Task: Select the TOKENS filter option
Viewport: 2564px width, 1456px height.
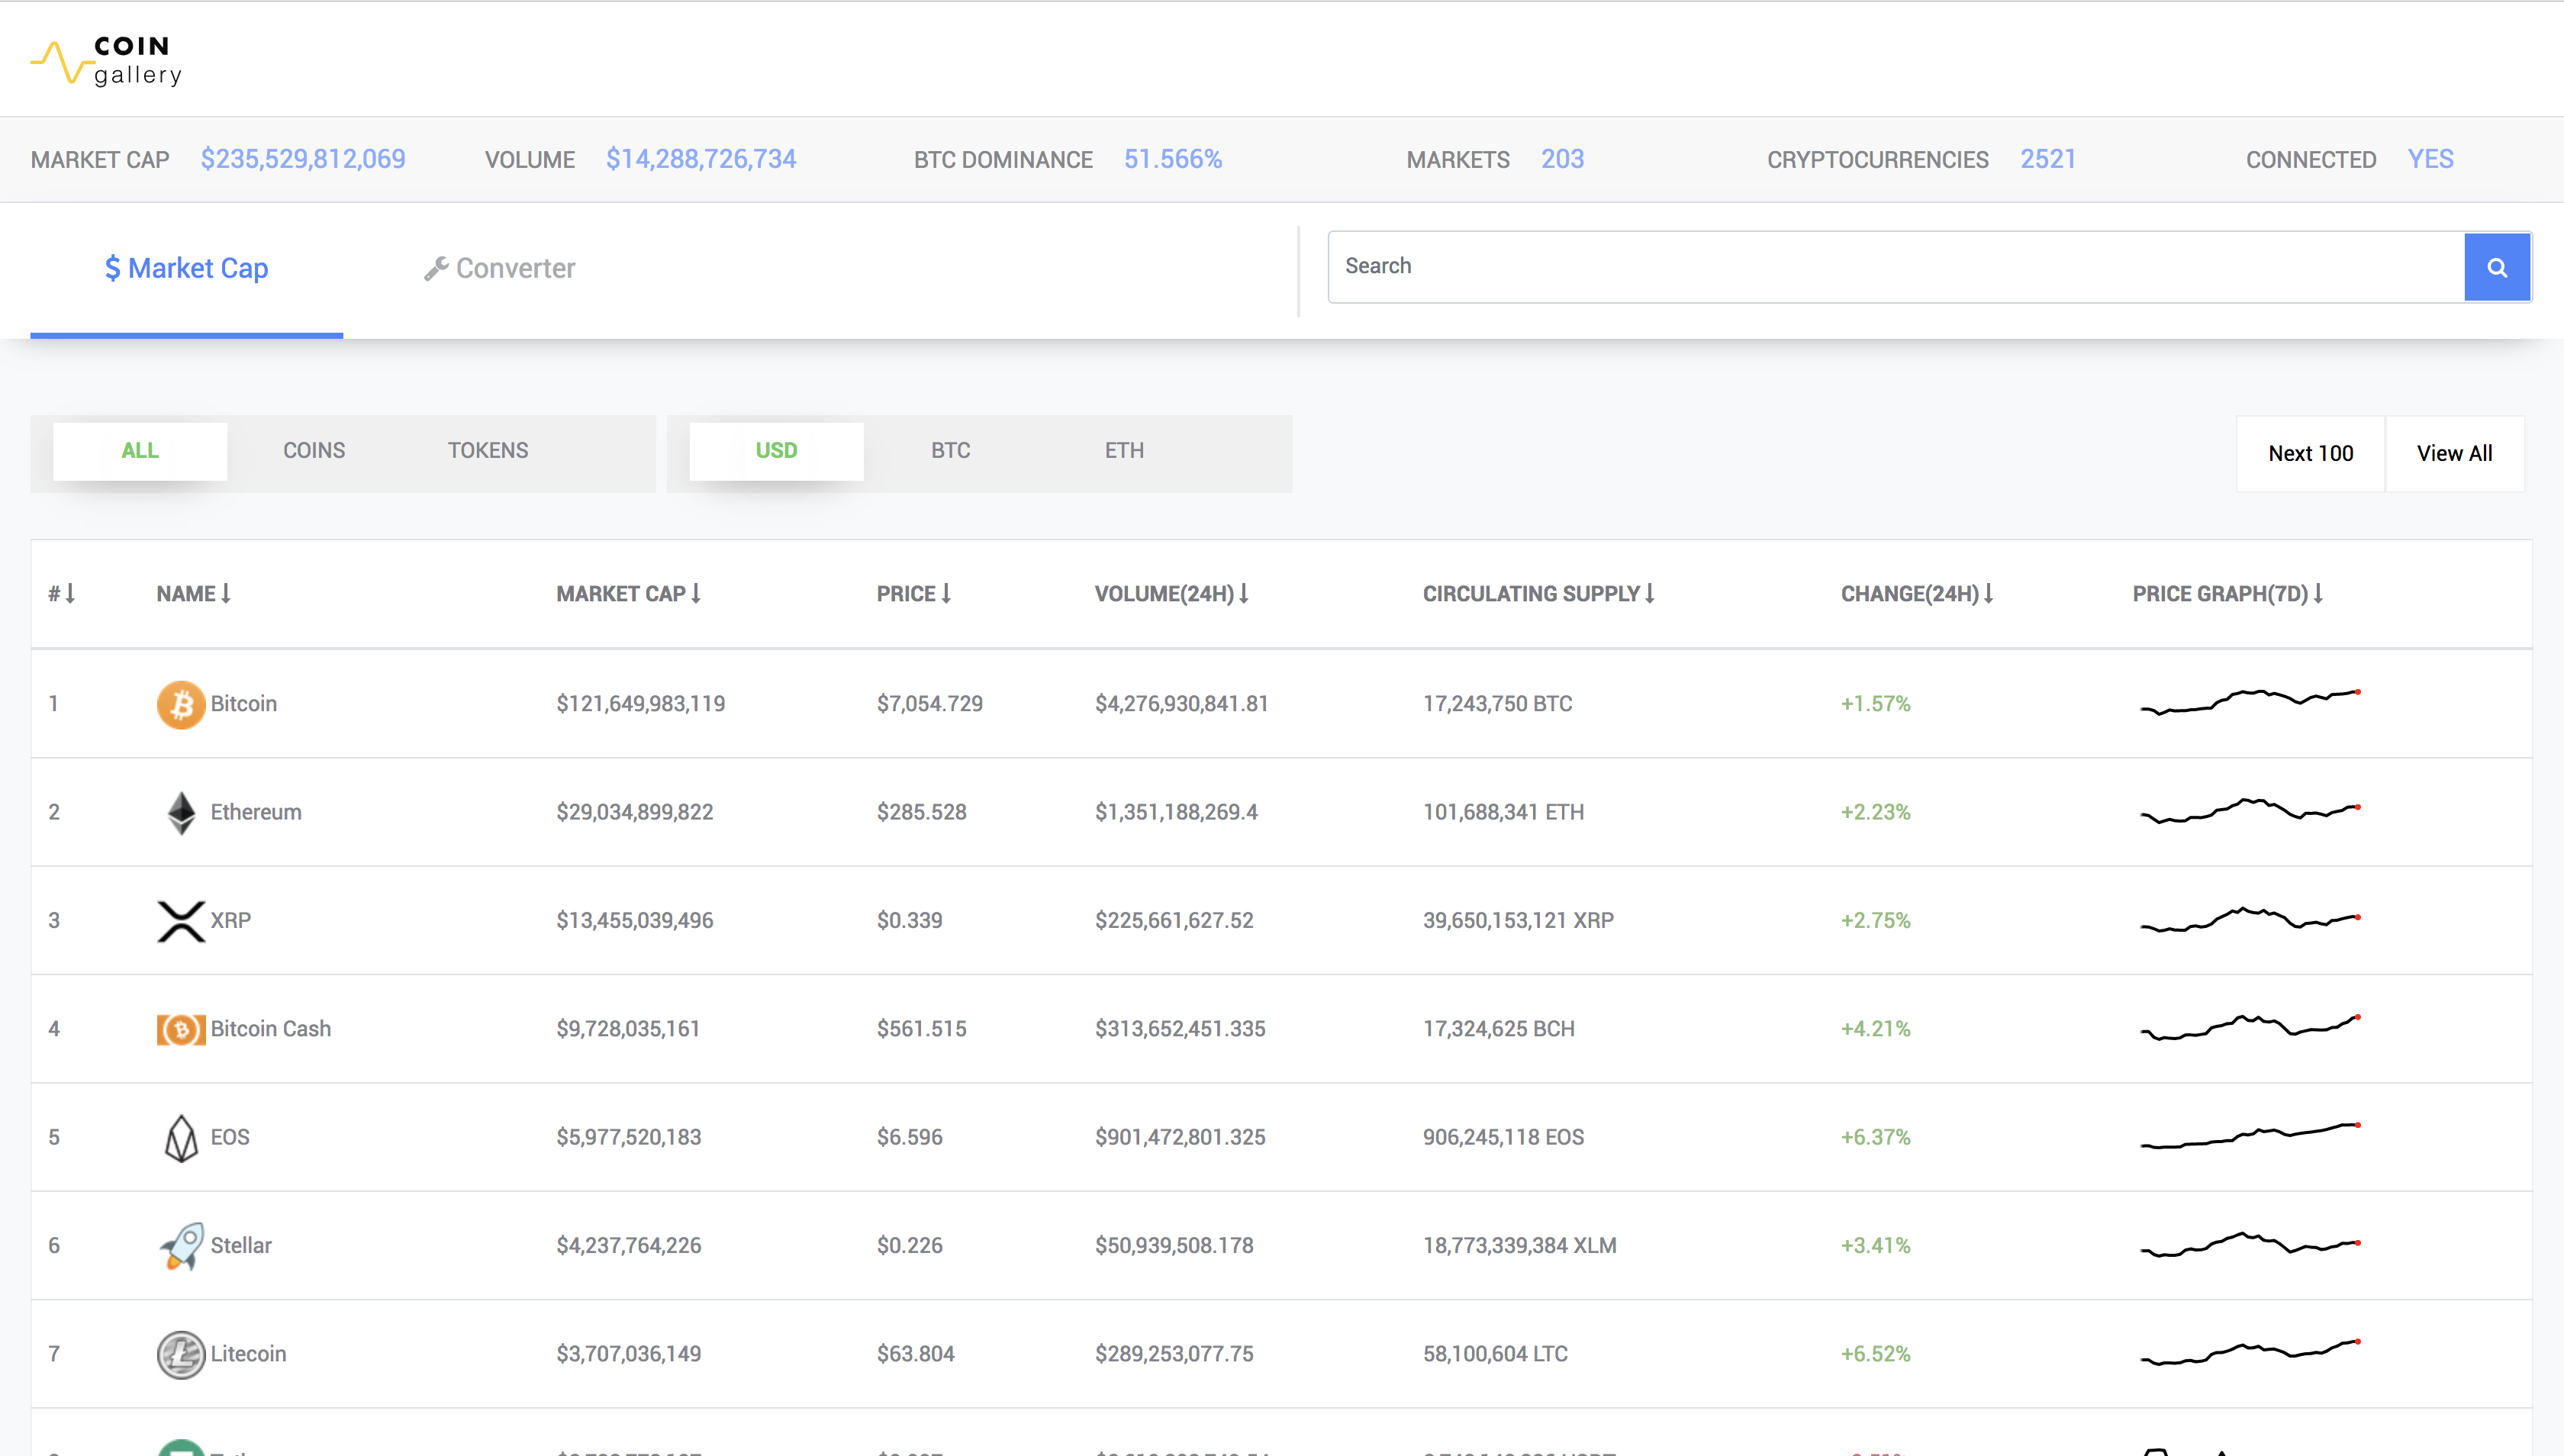Action: coord(488,451)
